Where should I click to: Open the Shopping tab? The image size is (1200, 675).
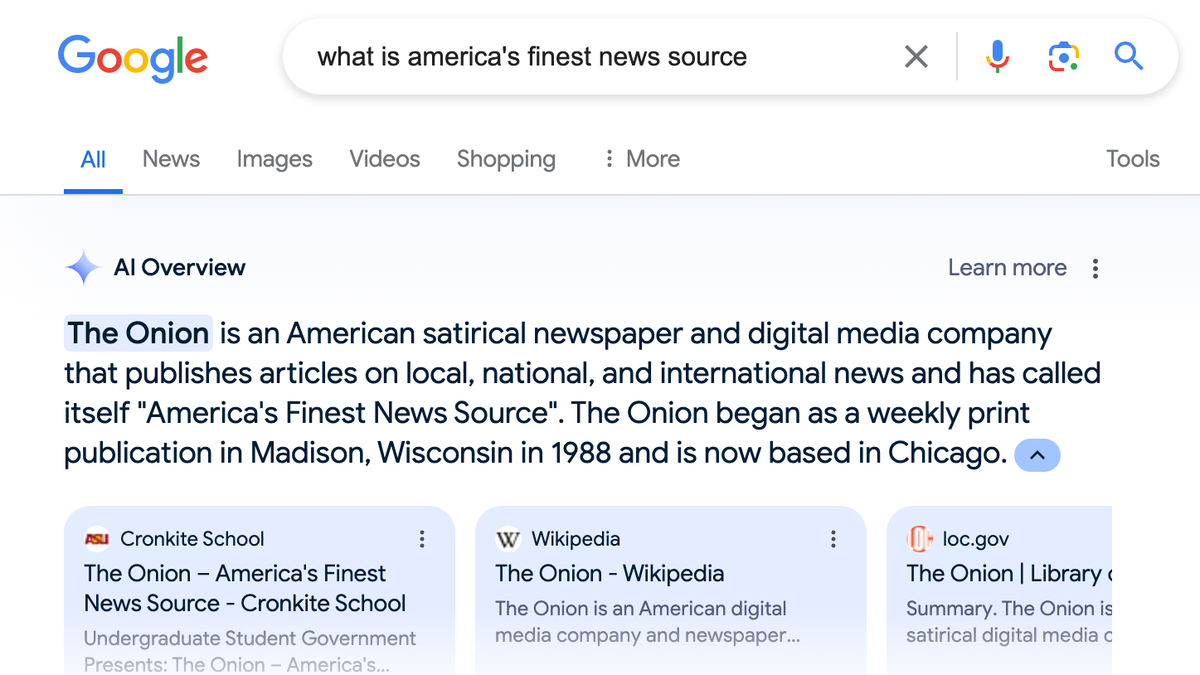pyautogui.click(x=506, y=159)
